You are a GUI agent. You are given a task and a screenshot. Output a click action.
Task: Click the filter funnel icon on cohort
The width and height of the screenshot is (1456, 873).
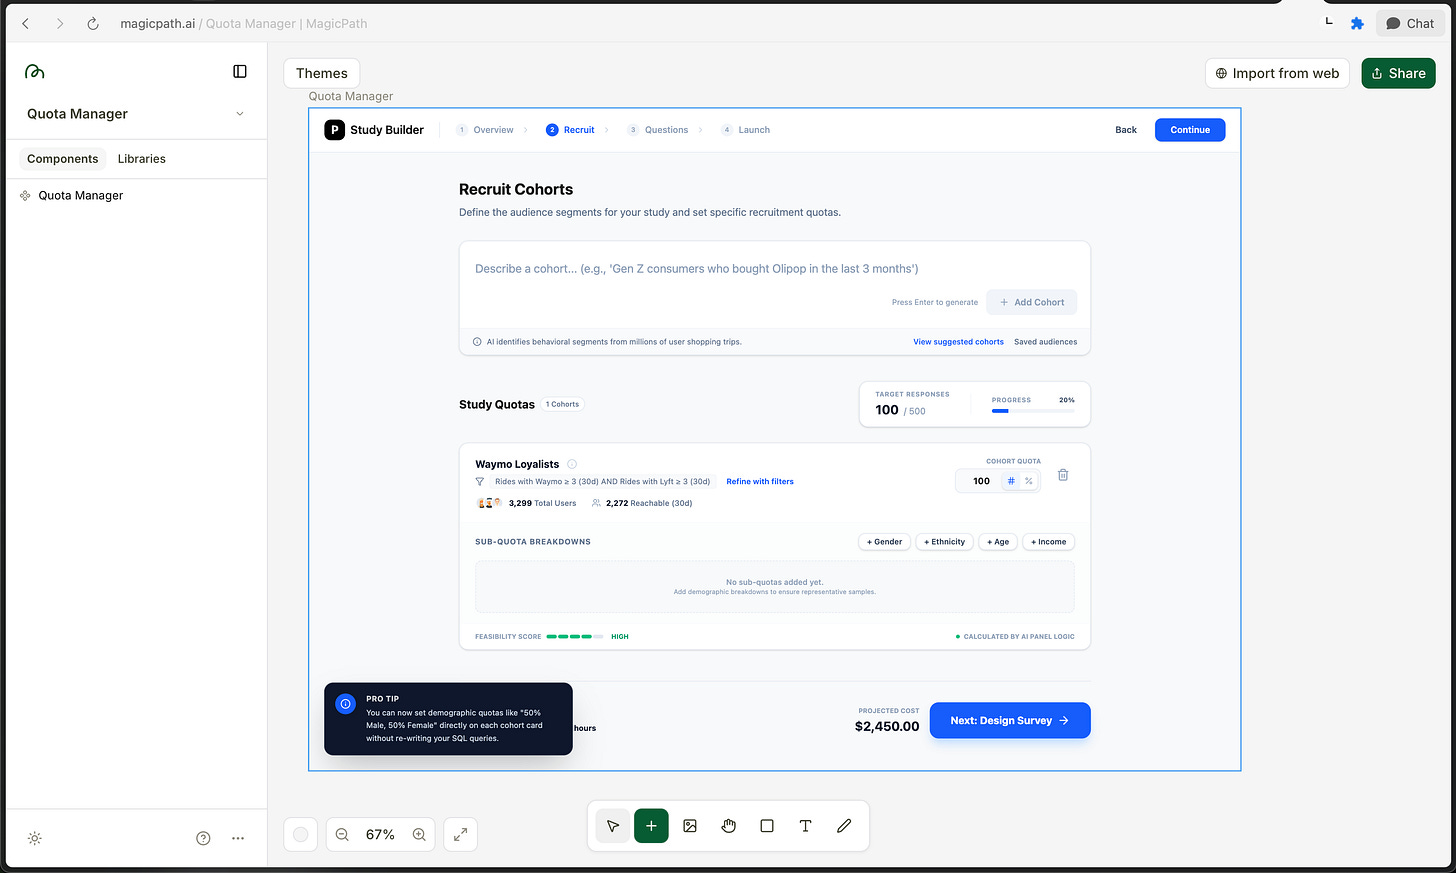point(480,482)
